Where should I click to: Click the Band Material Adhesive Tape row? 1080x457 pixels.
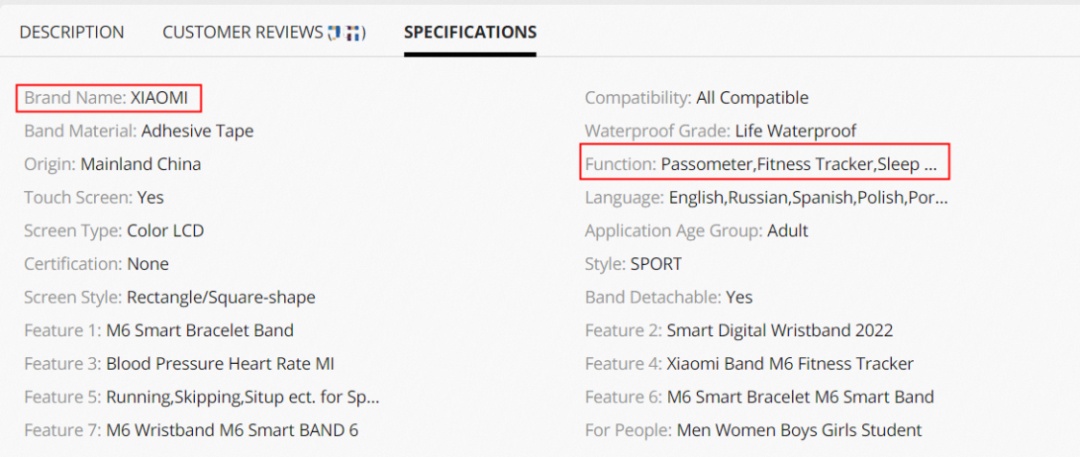[x=138, y=131]
